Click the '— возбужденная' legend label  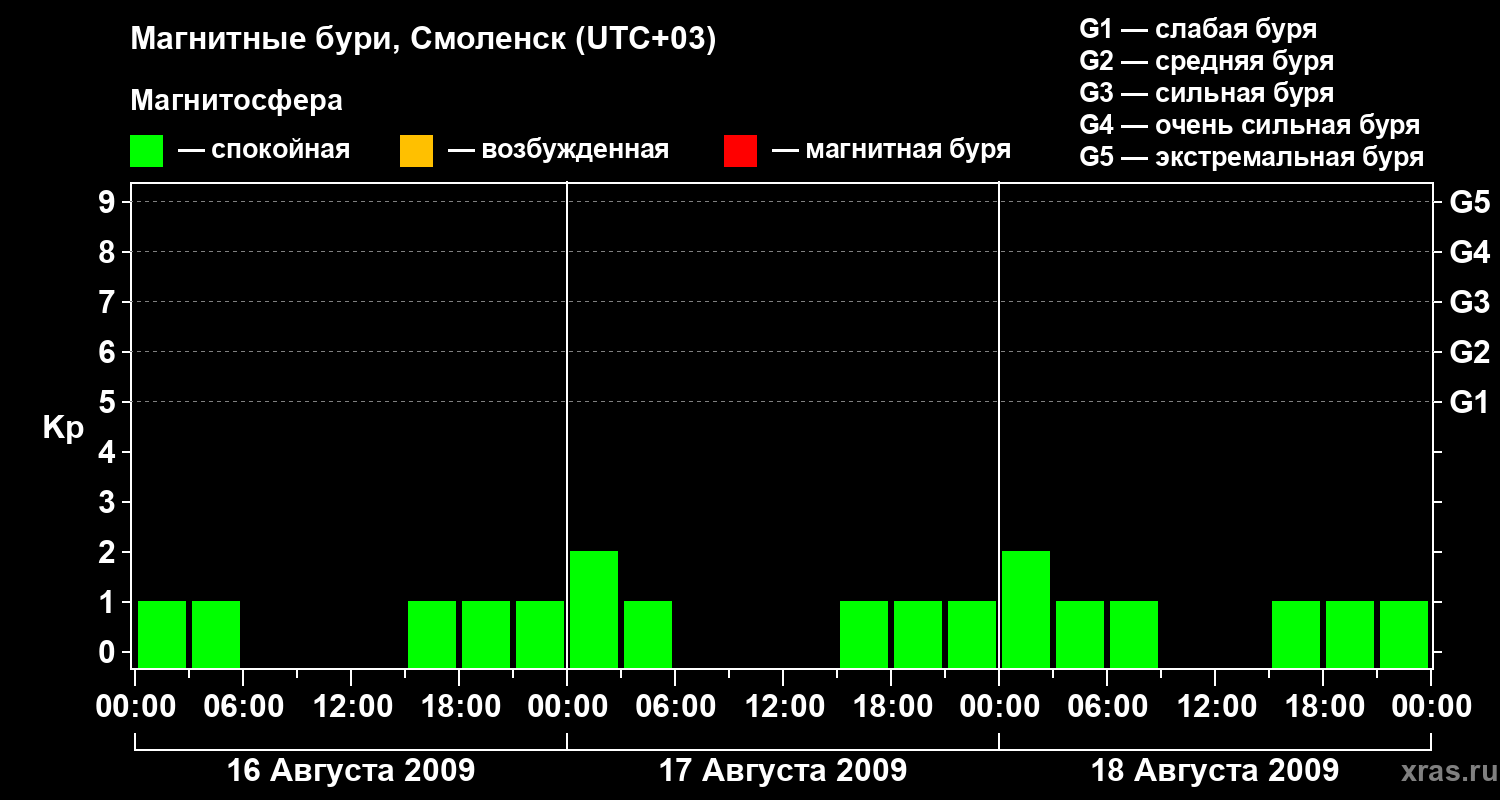click(x=558, y=151)
